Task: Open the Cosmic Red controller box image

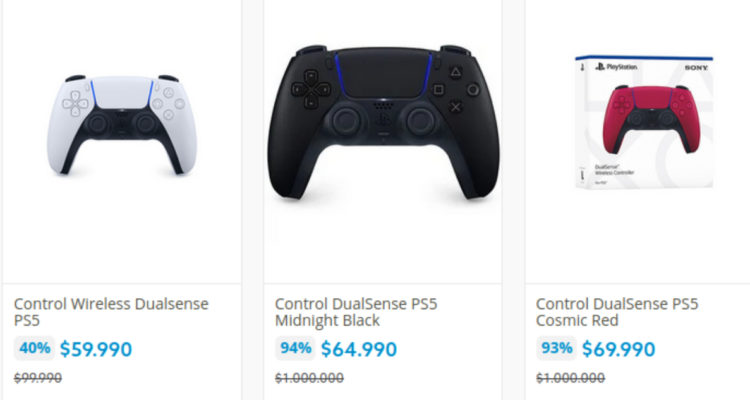Action: (643, 123)
